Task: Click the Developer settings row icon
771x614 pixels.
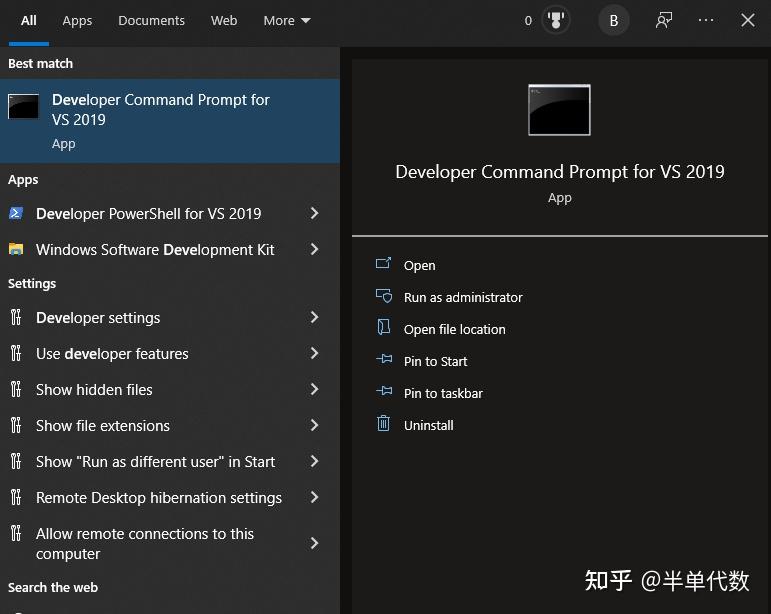Action: (16, 318)
